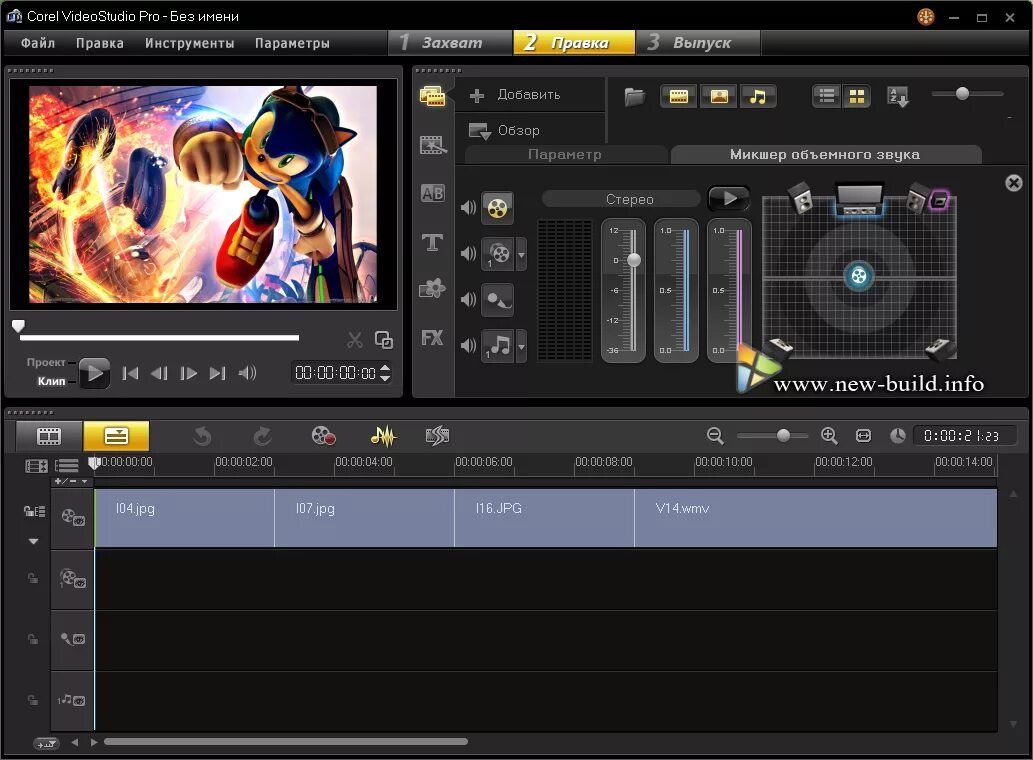Select the V14.wmv clip on timeline
This screenshot has width=1033, height=760.
coord(816,518)
